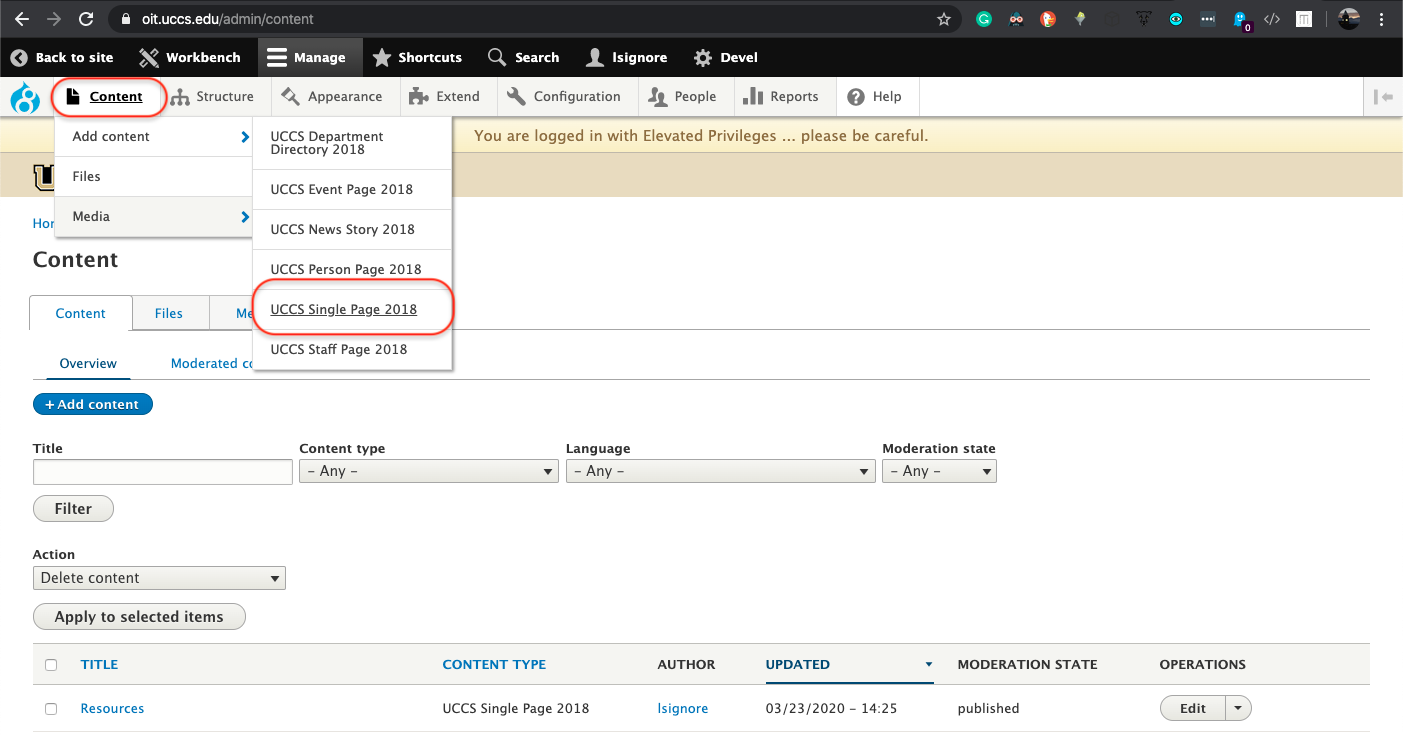Click Apply to selected items button
The width and height of the screenshot is (1403, 735).
(139, 617)
